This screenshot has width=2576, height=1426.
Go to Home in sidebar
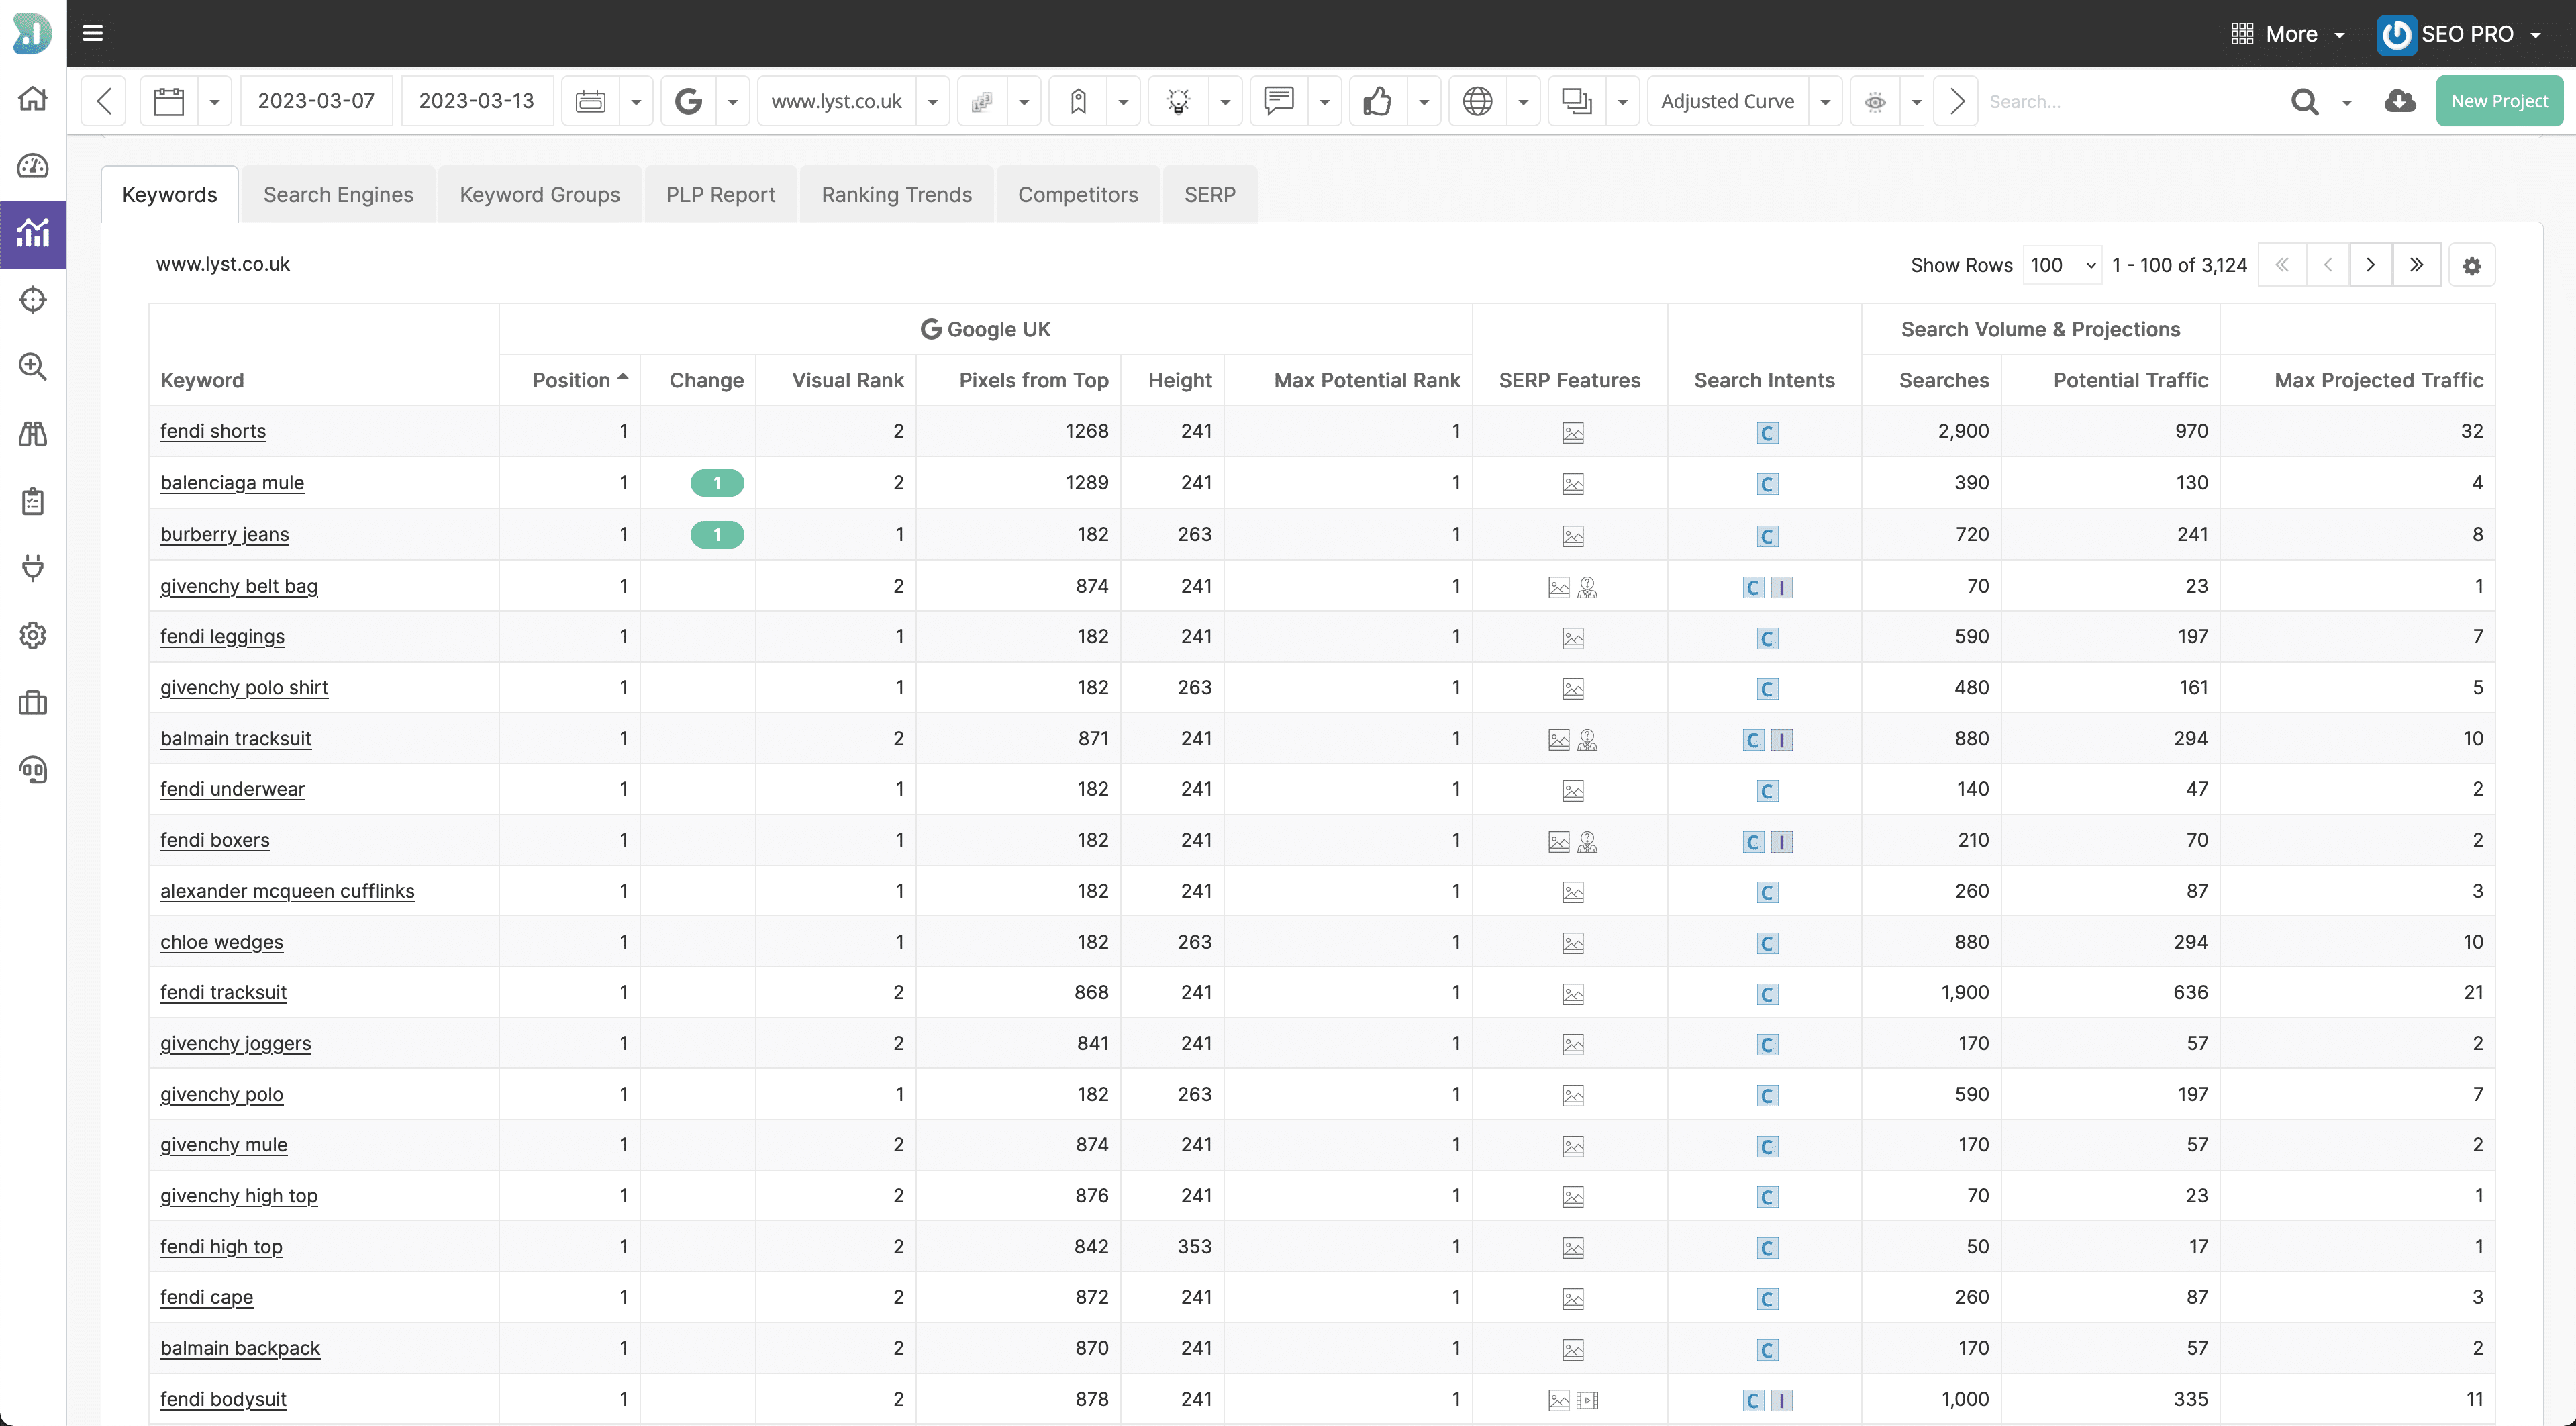pyautogui.click(x=33, y=99)
